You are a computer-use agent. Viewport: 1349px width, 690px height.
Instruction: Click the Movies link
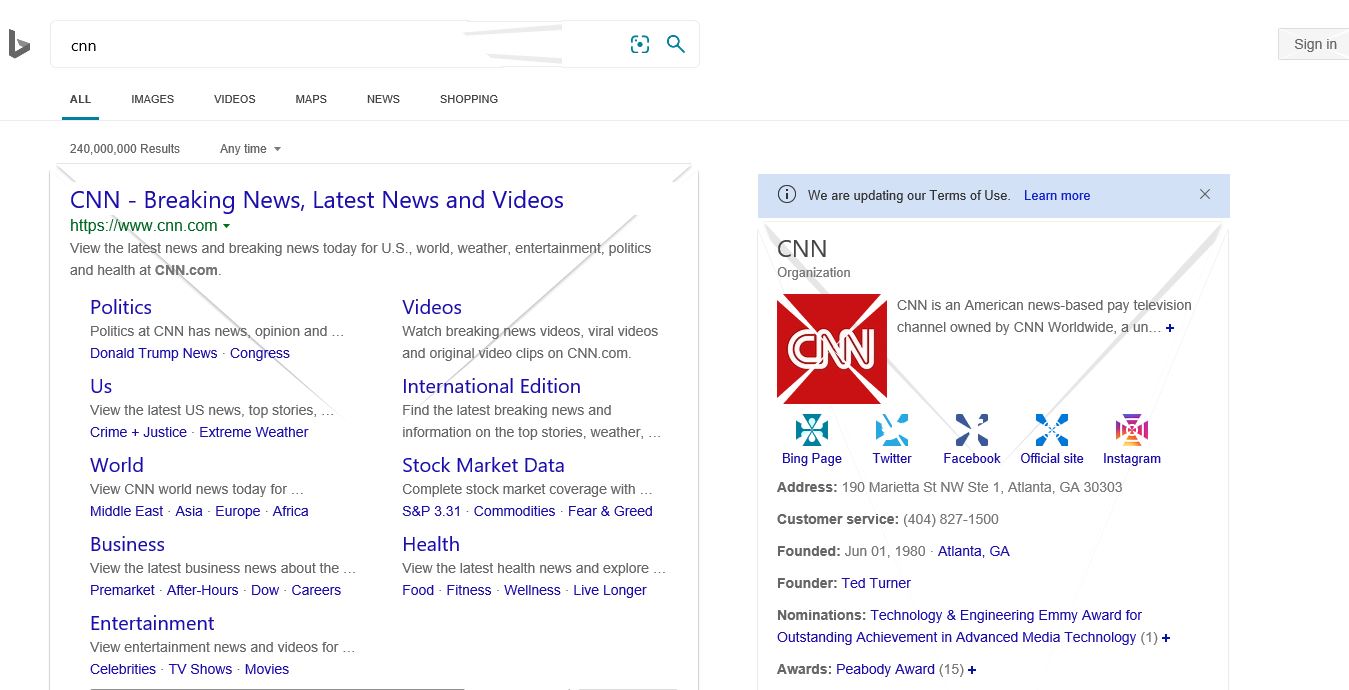[x=267, y=669]
